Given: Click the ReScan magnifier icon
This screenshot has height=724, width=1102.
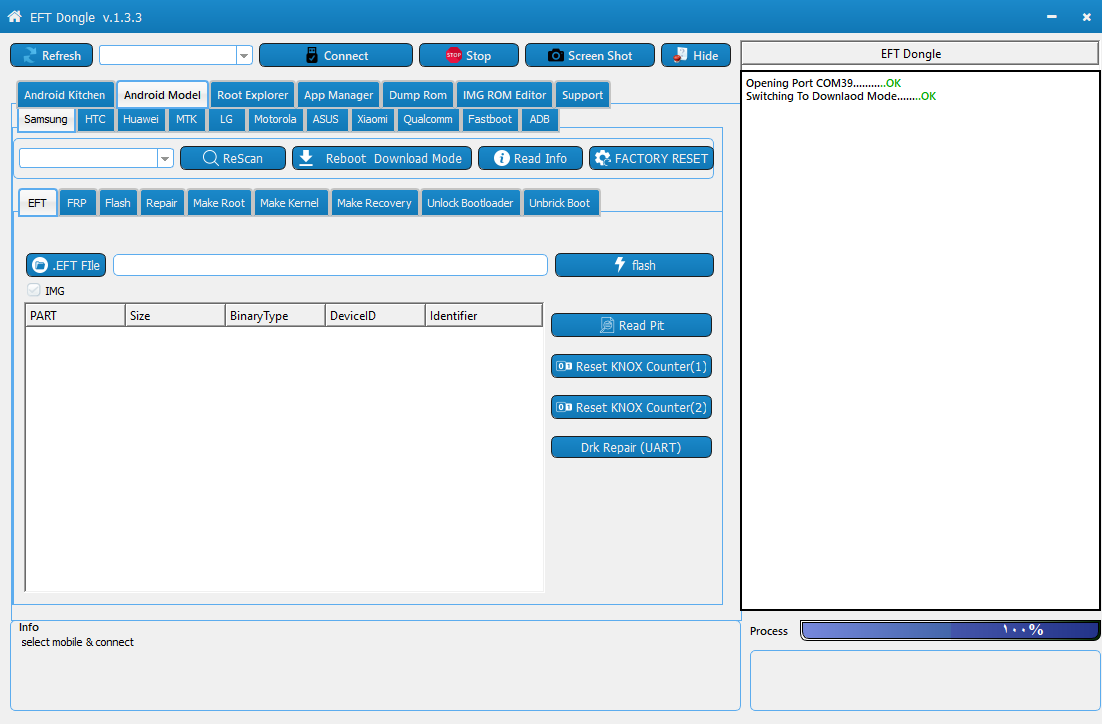Looking at the screenshot, I should (210, 158).
